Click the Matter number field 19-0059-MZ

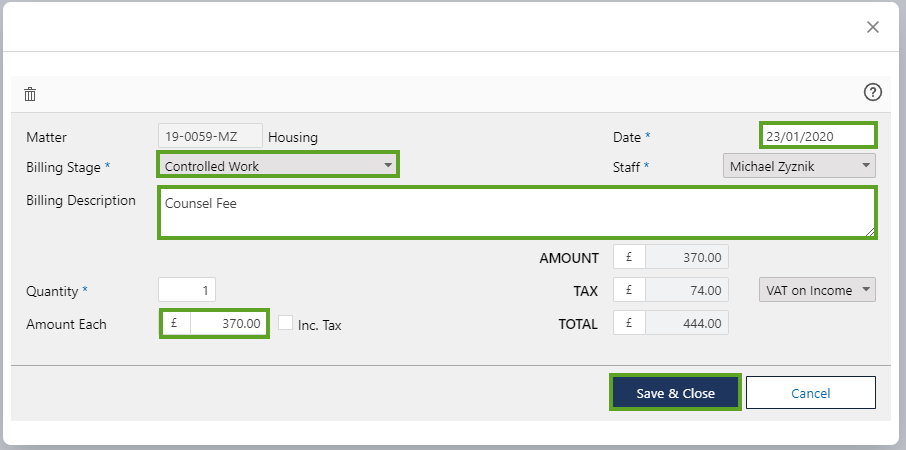(x=210, y=135)
